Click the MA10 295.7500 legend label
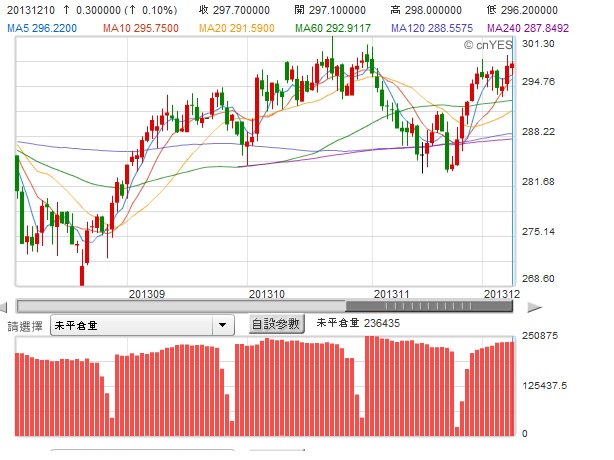Viewport: 614px width, 460px height. coord(141,28)
